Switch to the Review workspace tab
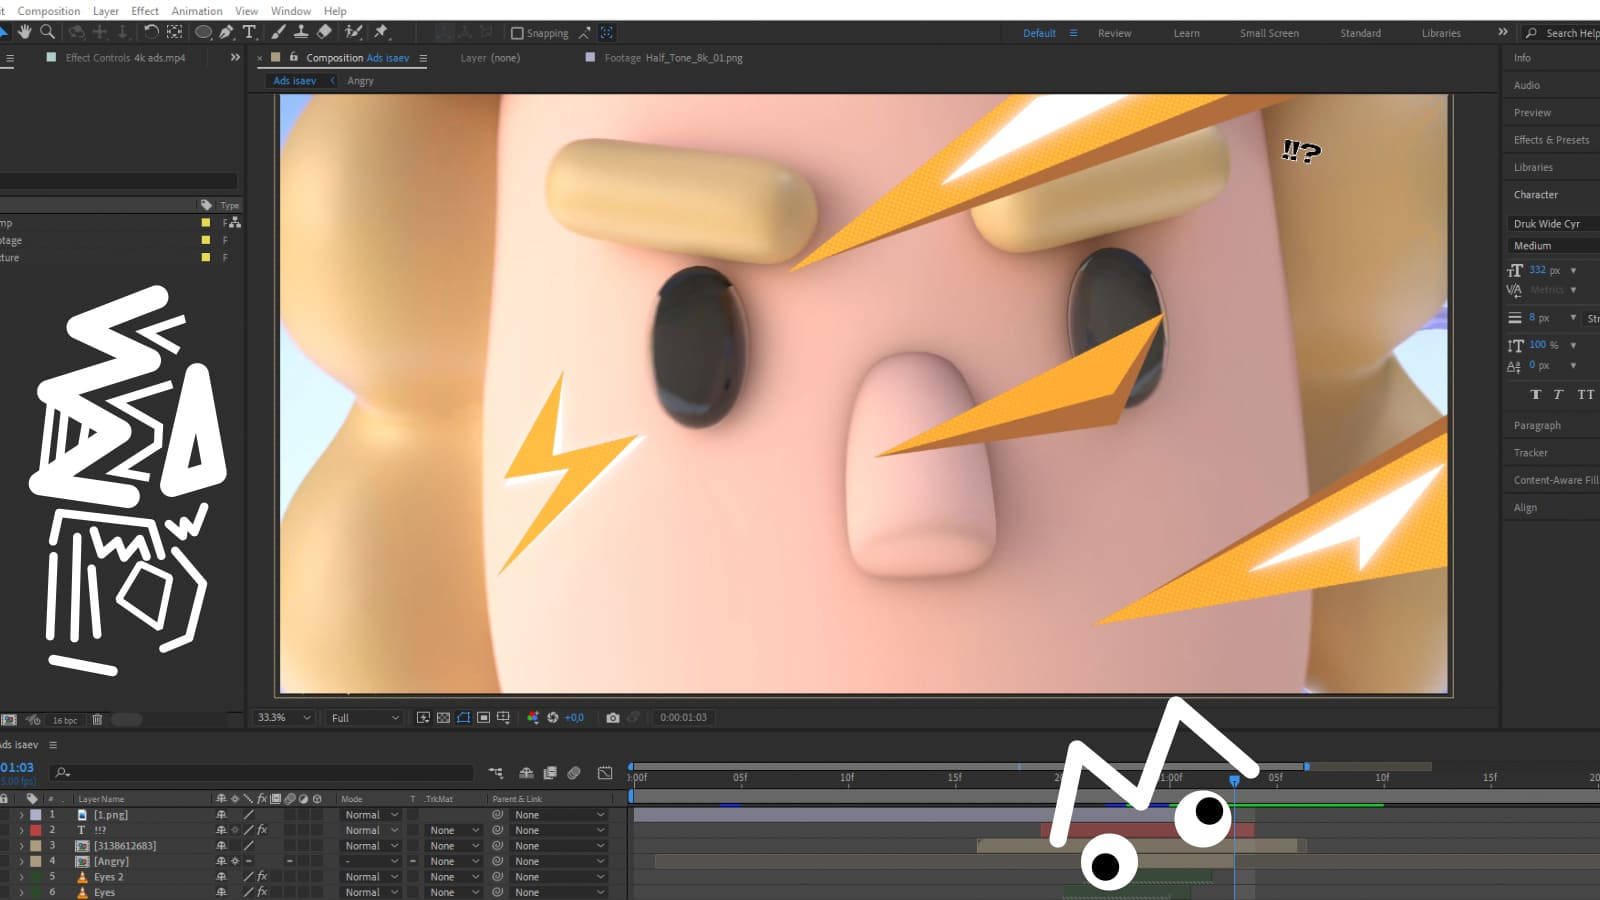The width and height of the screenshot is (1600, 900). pyautogui.click(x=1114, y=33)
